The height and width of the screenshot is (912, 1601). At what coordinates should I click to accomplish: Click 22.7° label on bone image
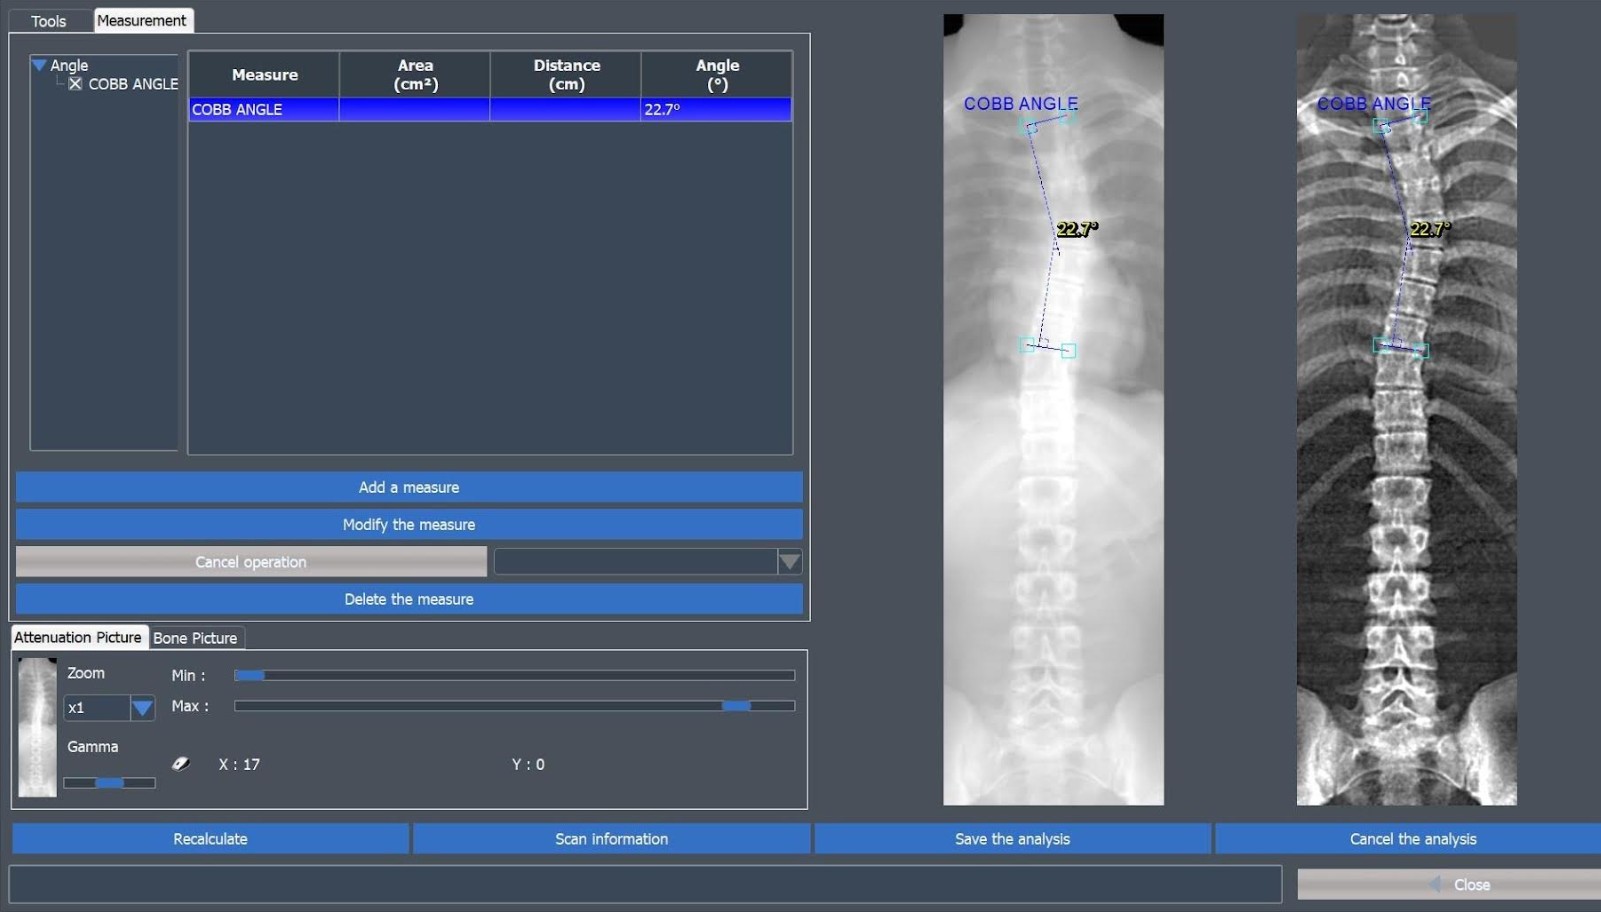click(x=1430, y=229)
